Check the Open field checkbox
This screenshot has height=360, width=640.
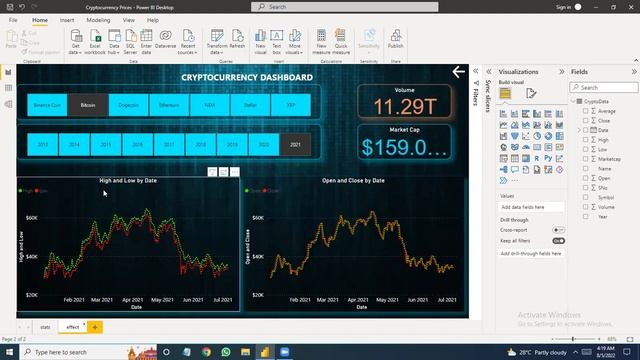586,178
